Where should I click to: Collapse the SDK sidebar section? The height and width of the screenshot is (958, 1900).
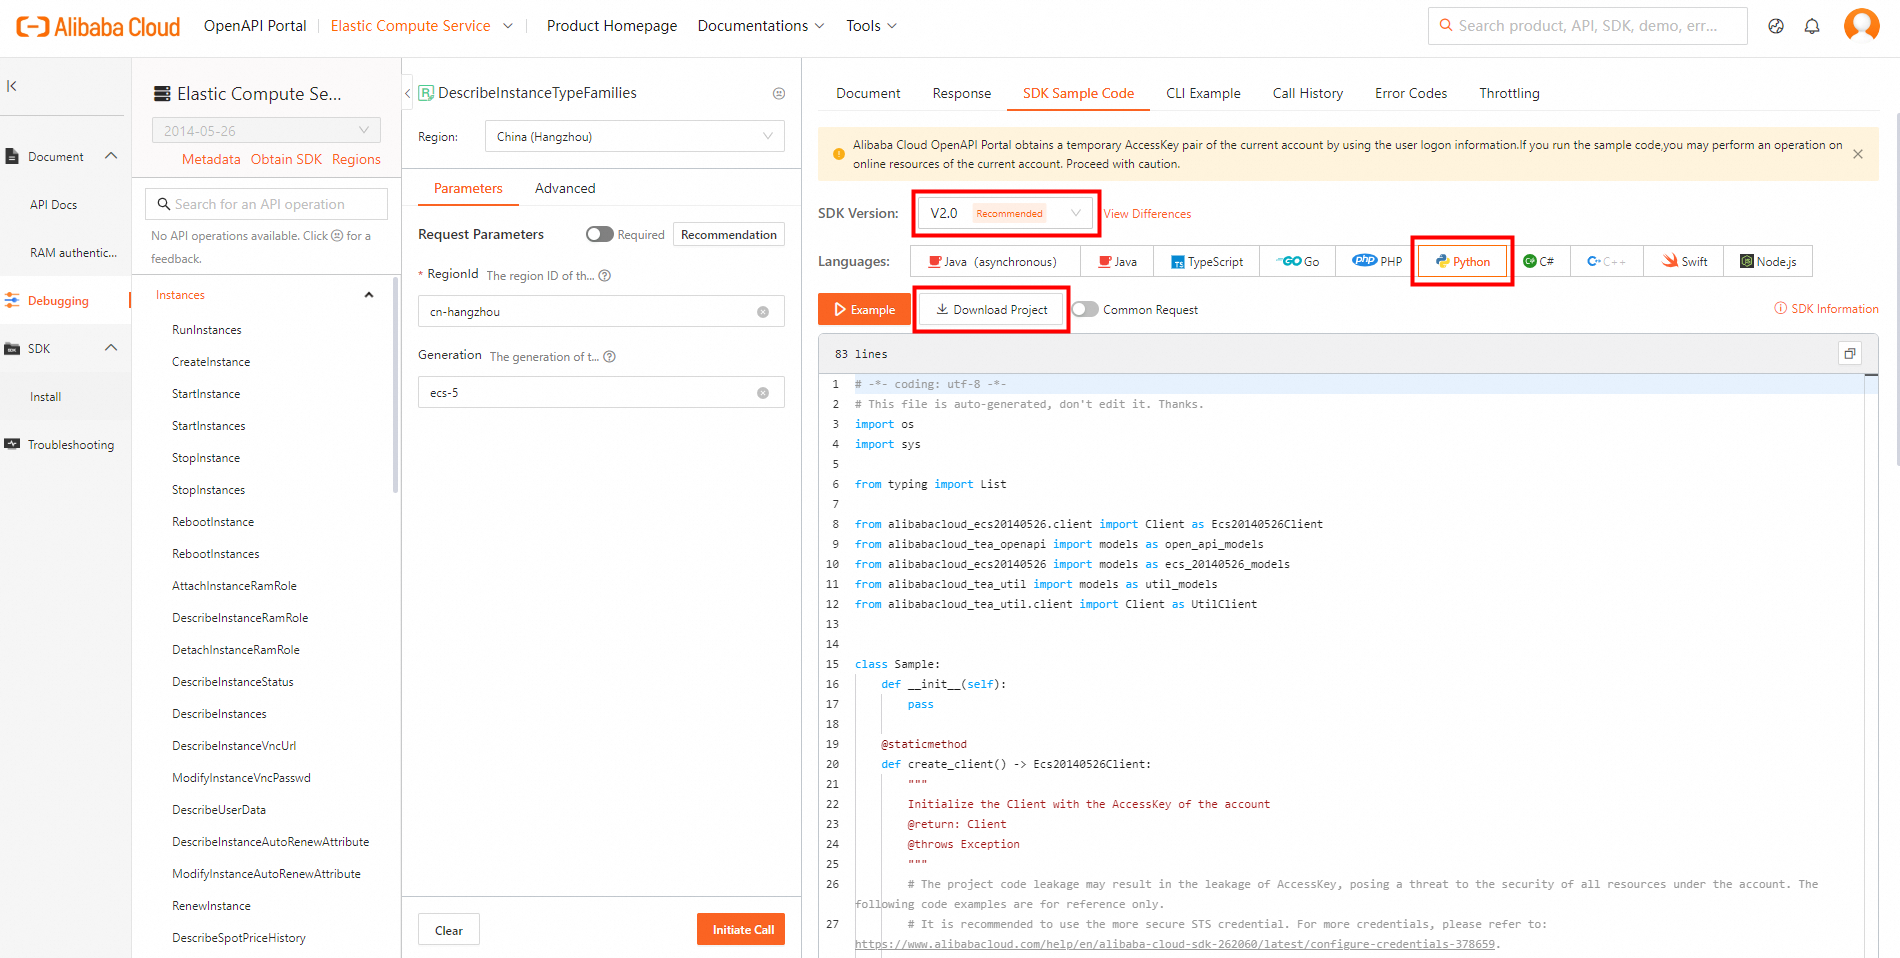click(x=111, y=348)
